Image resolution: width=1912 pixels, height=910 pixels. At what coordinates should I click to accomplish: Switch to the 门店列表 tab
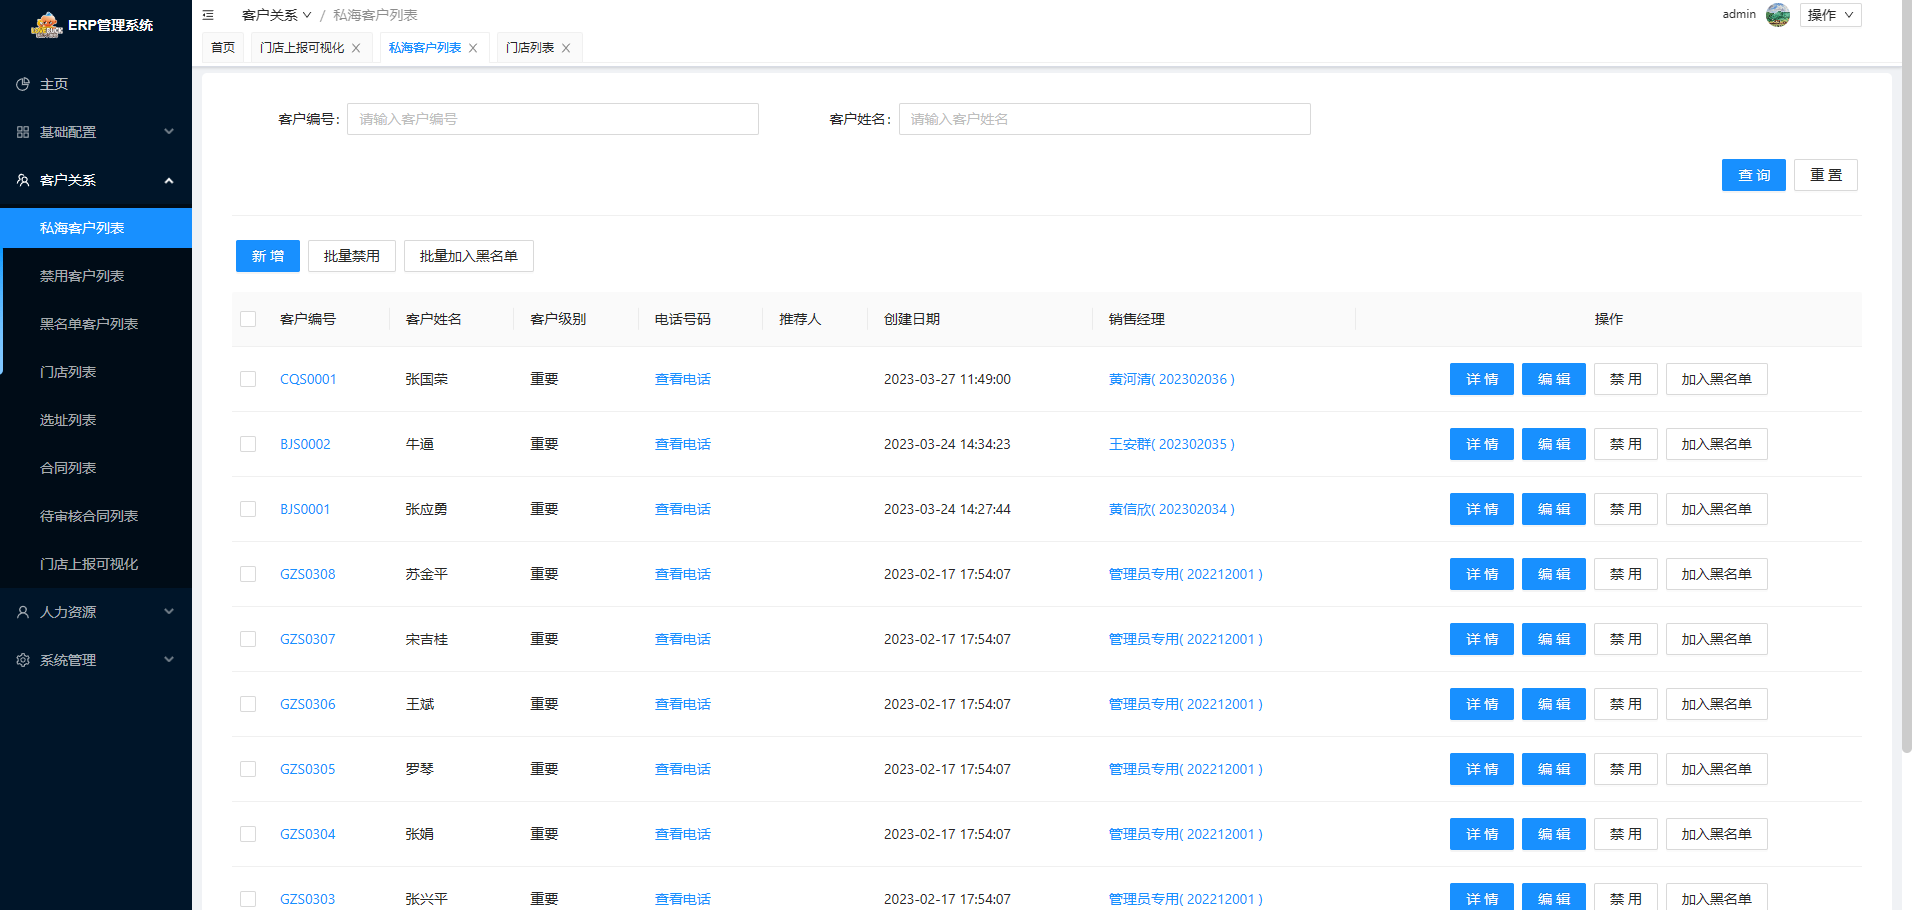coord(530,48)
